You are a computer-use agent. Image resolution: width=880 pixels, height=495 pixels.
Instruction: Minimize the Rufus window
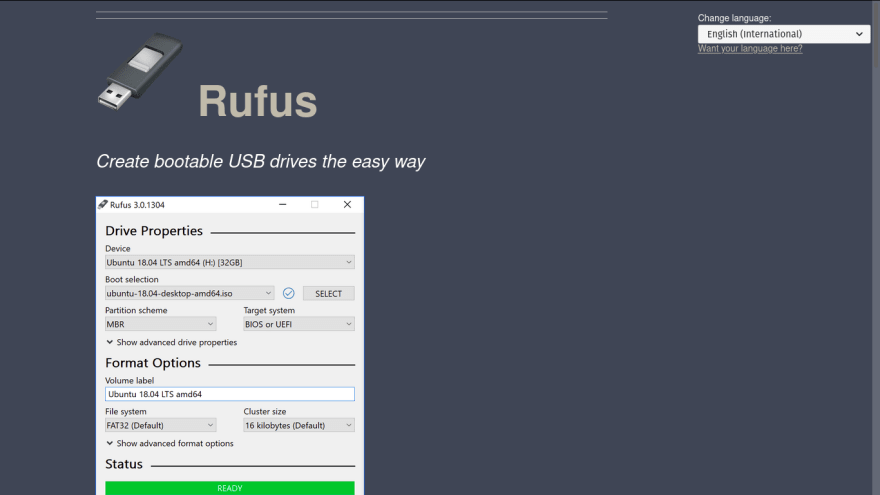[283, 205]
